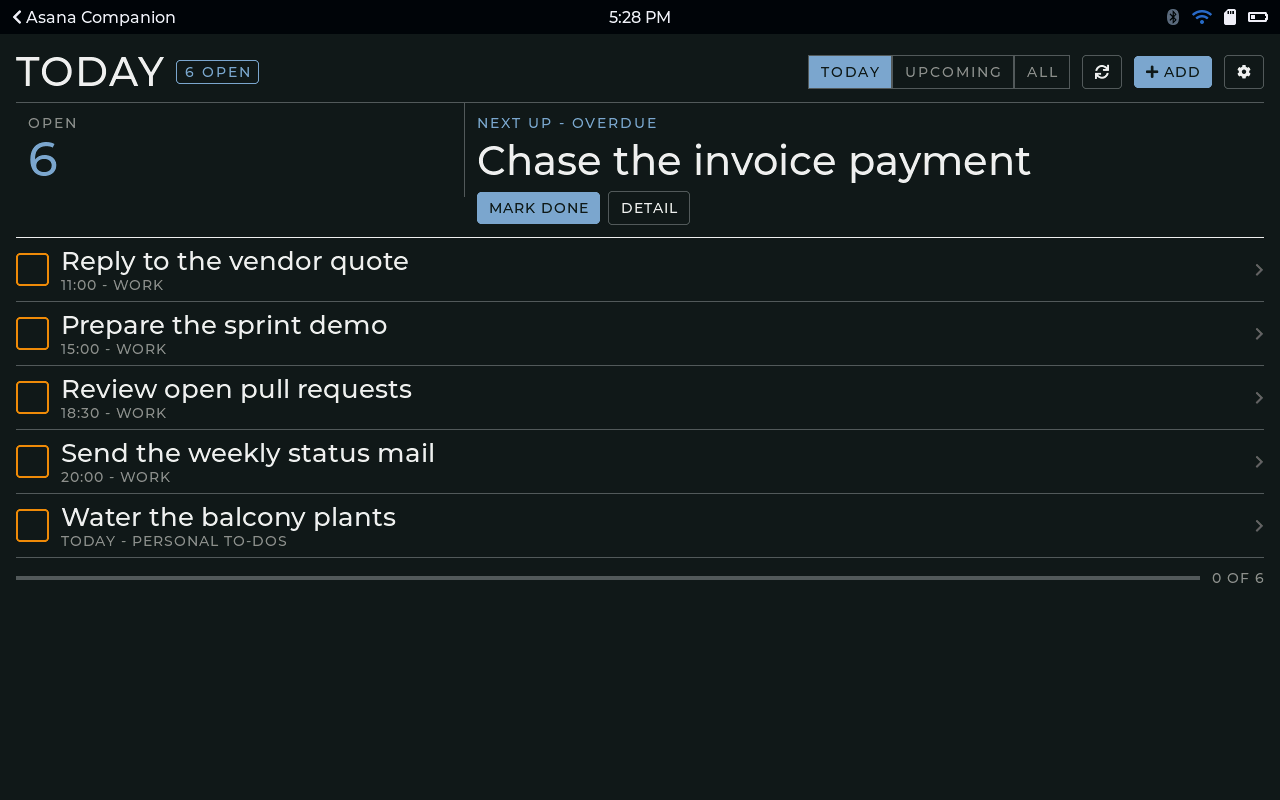
Task: Click the task completion progress bar
Action: pyautogui.click(x=608, y=578)
